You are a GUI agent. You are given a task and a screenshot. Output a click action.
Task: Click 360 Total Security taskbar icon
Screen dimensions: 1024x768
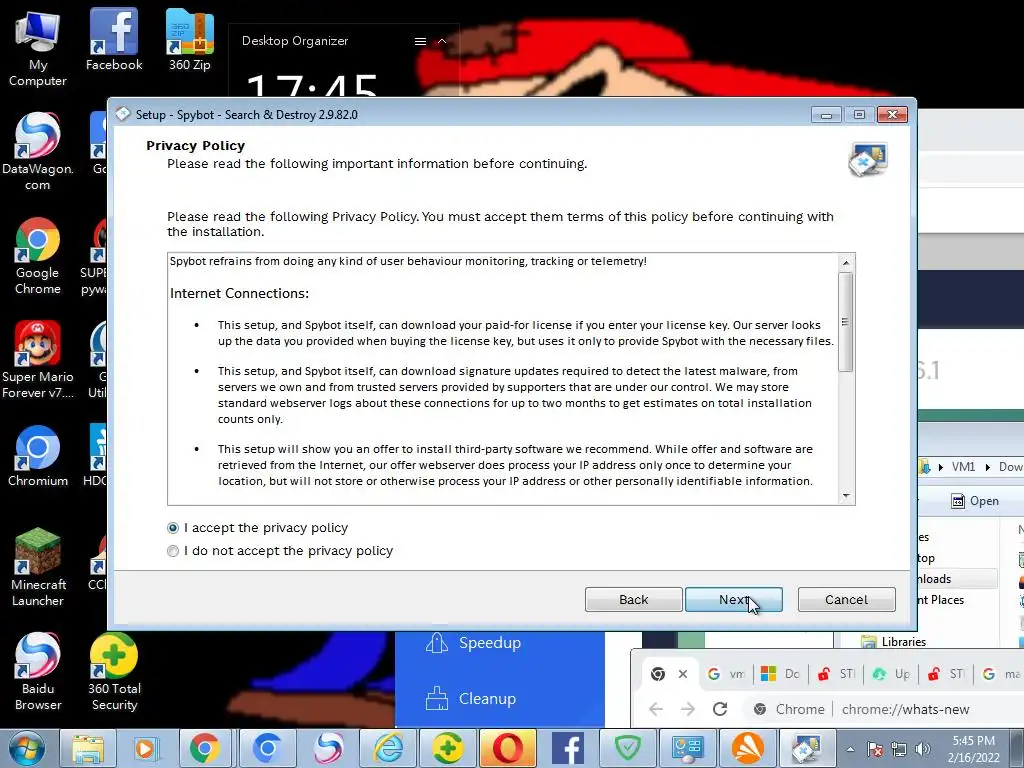[447, 748]
